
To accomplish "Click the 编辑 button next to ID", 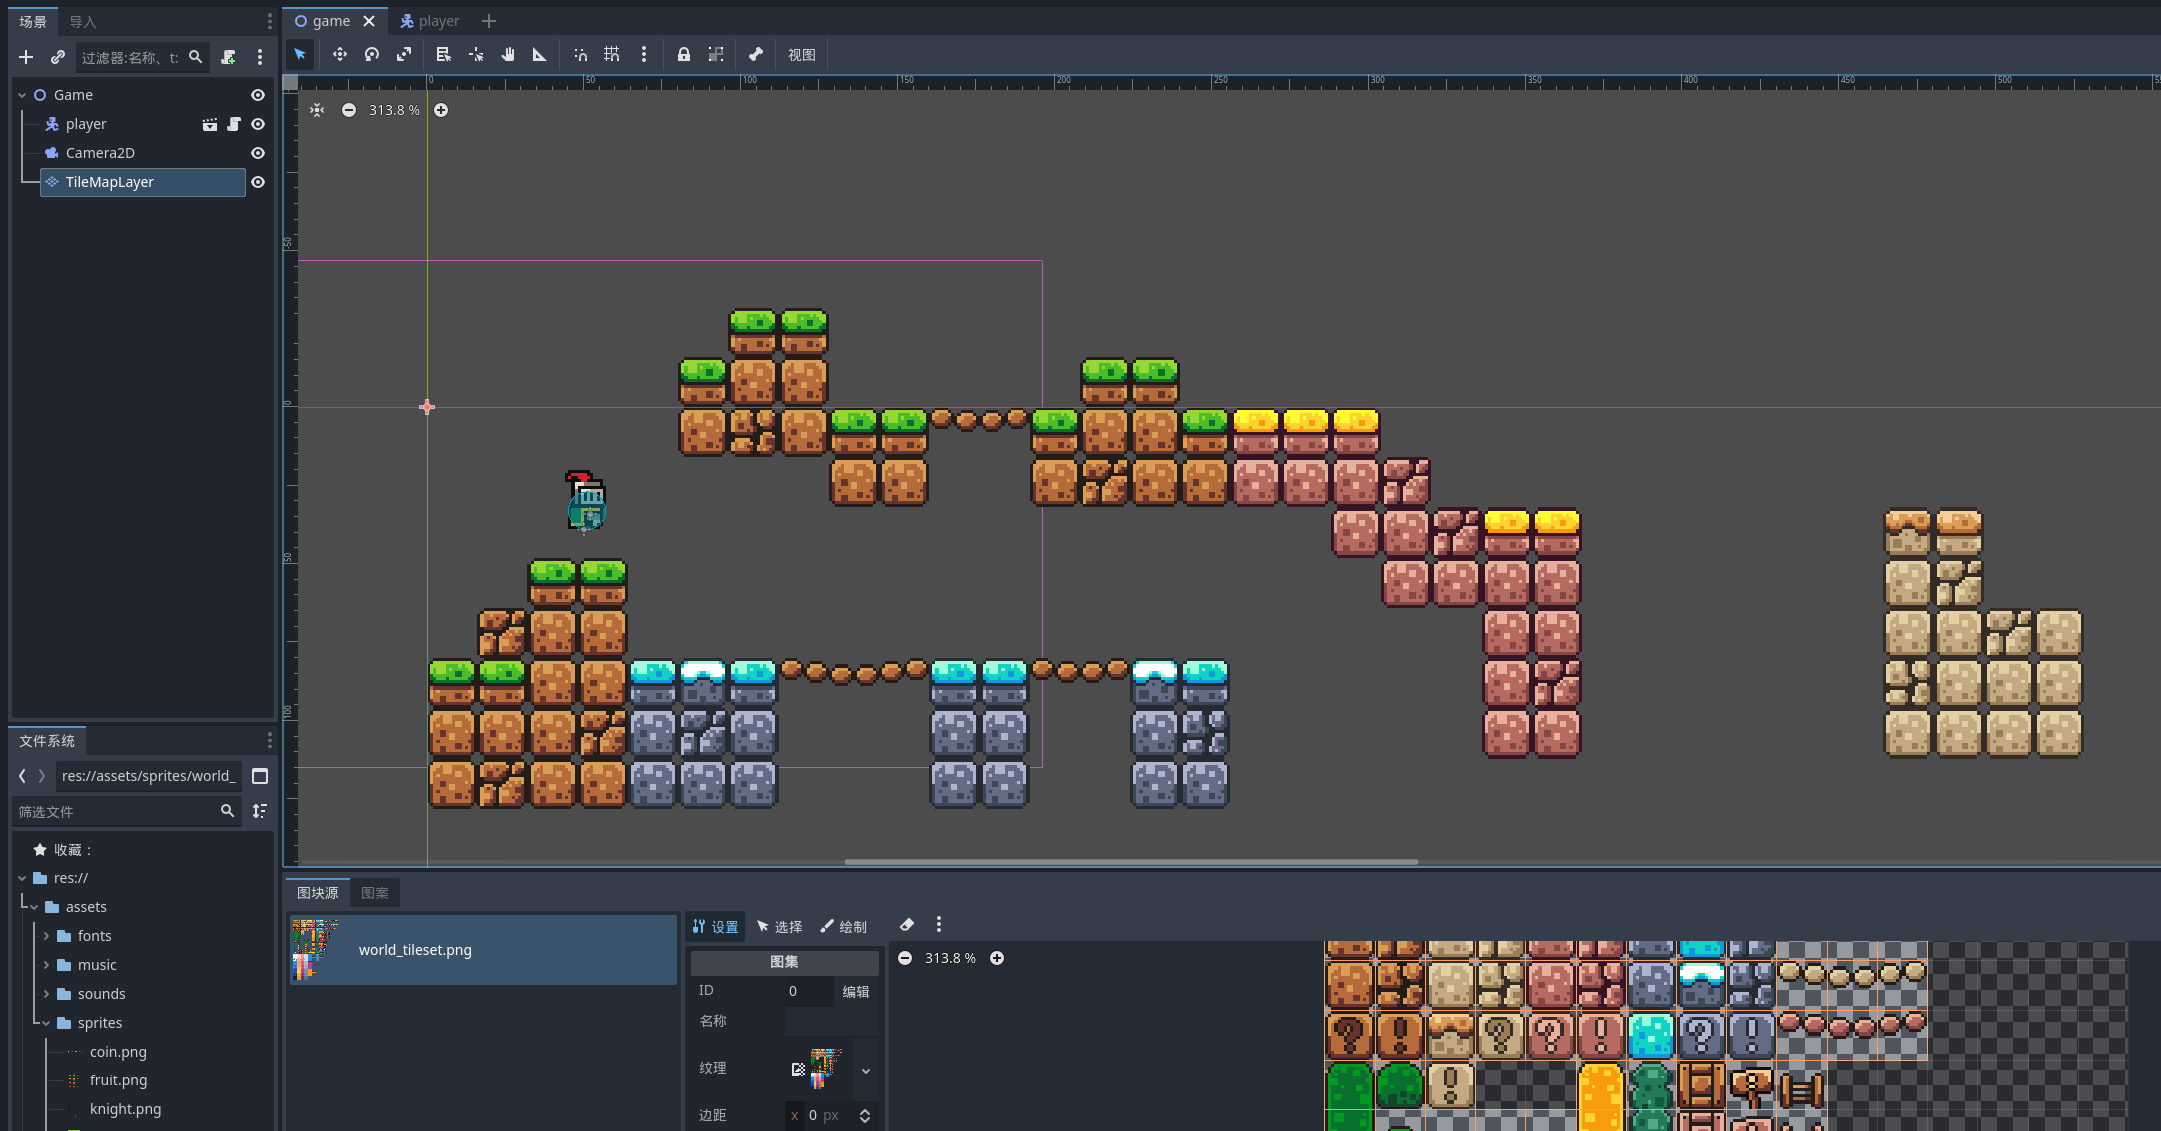I will pos(856,991).
